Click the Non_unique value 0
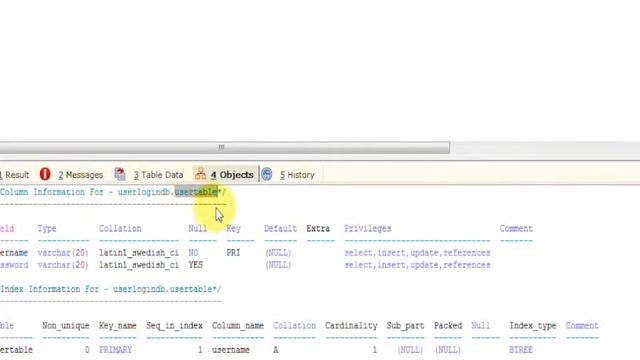The image size is (640, 360). pos(87,350)
